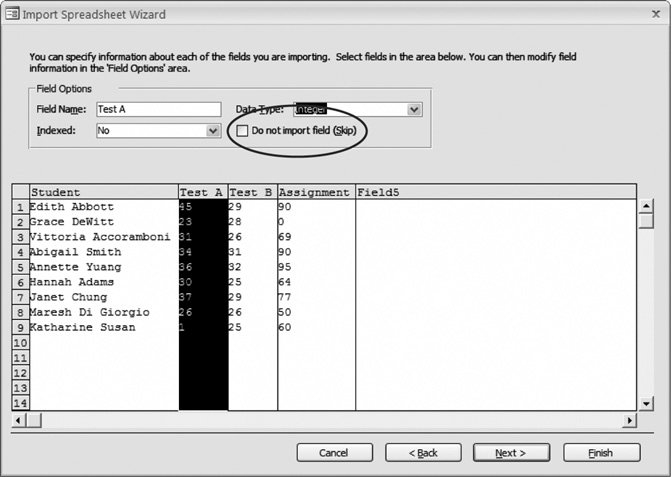Click the Test A column header

202,192
